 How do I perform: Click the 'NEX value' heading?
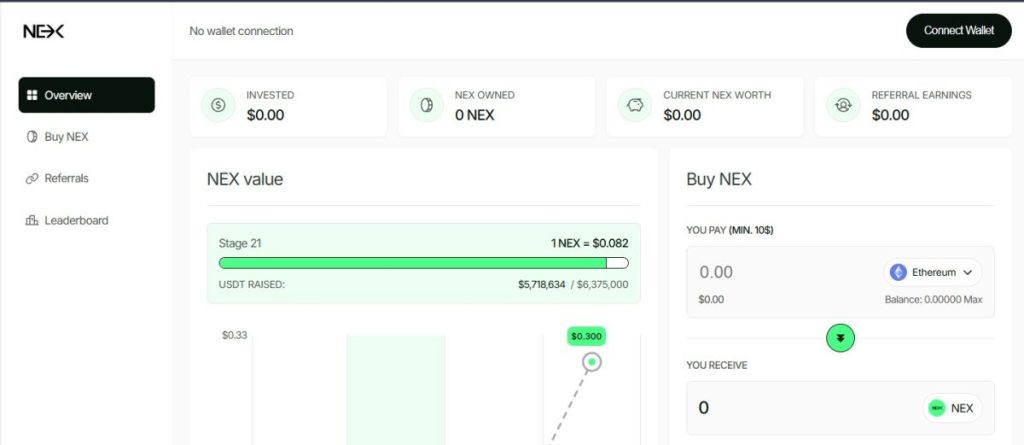[245, 180]
